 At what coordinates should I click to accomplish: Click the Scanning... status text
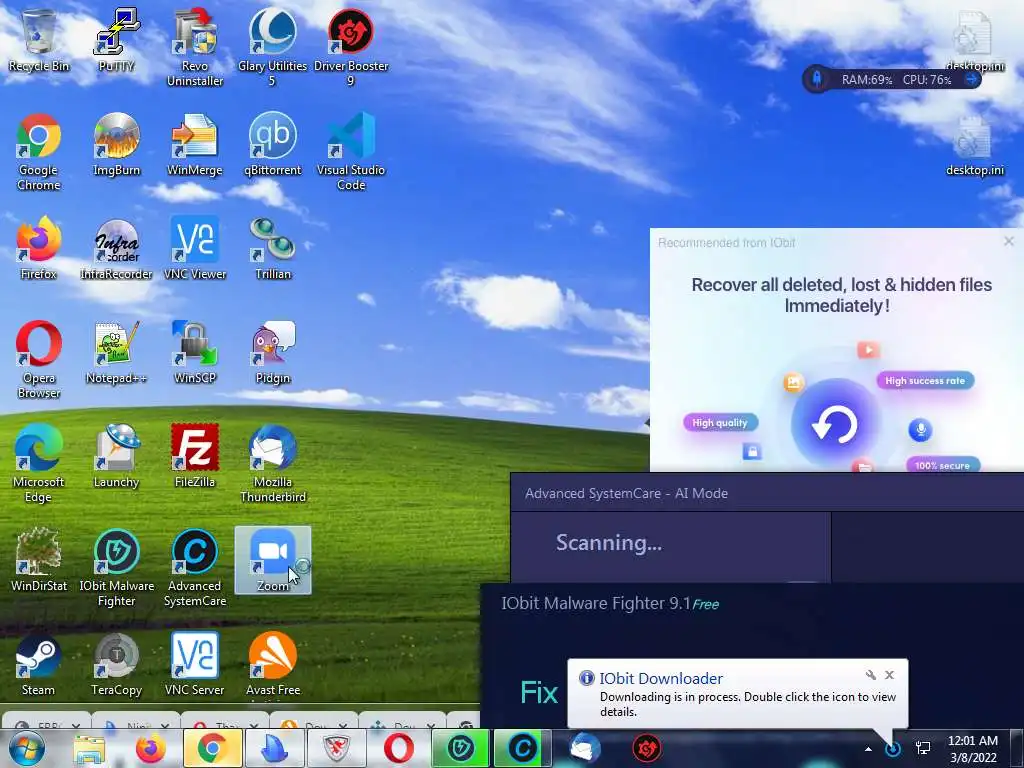pyautogui.click(x=609, y=543)
